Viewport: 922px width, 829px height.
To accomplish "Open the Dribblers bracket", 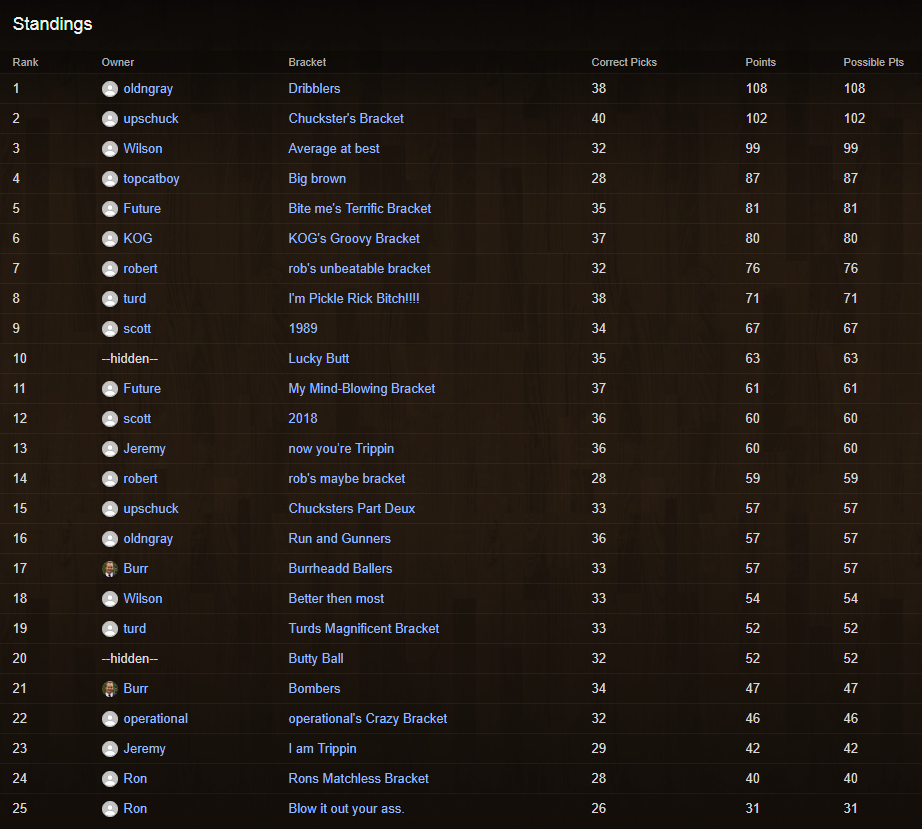I will click(314, 88).
